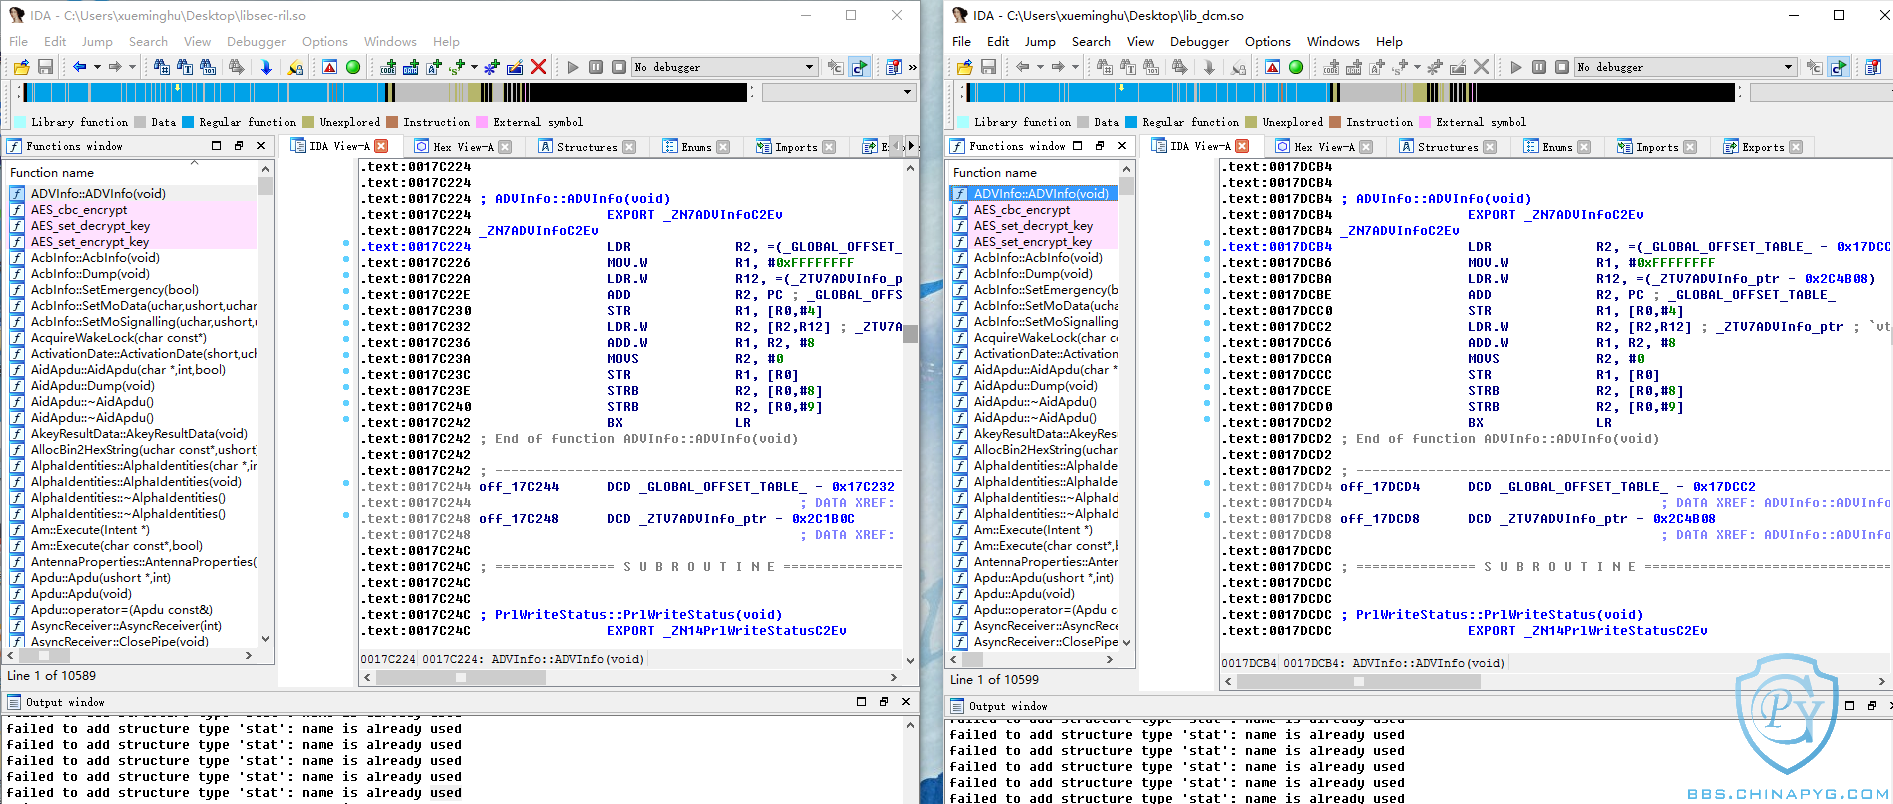Start process play button in libsec-ril.so window
Image resolution: width=1893 pixels, height=804 pixels.
pyautogui.click(x=573, y=67)
